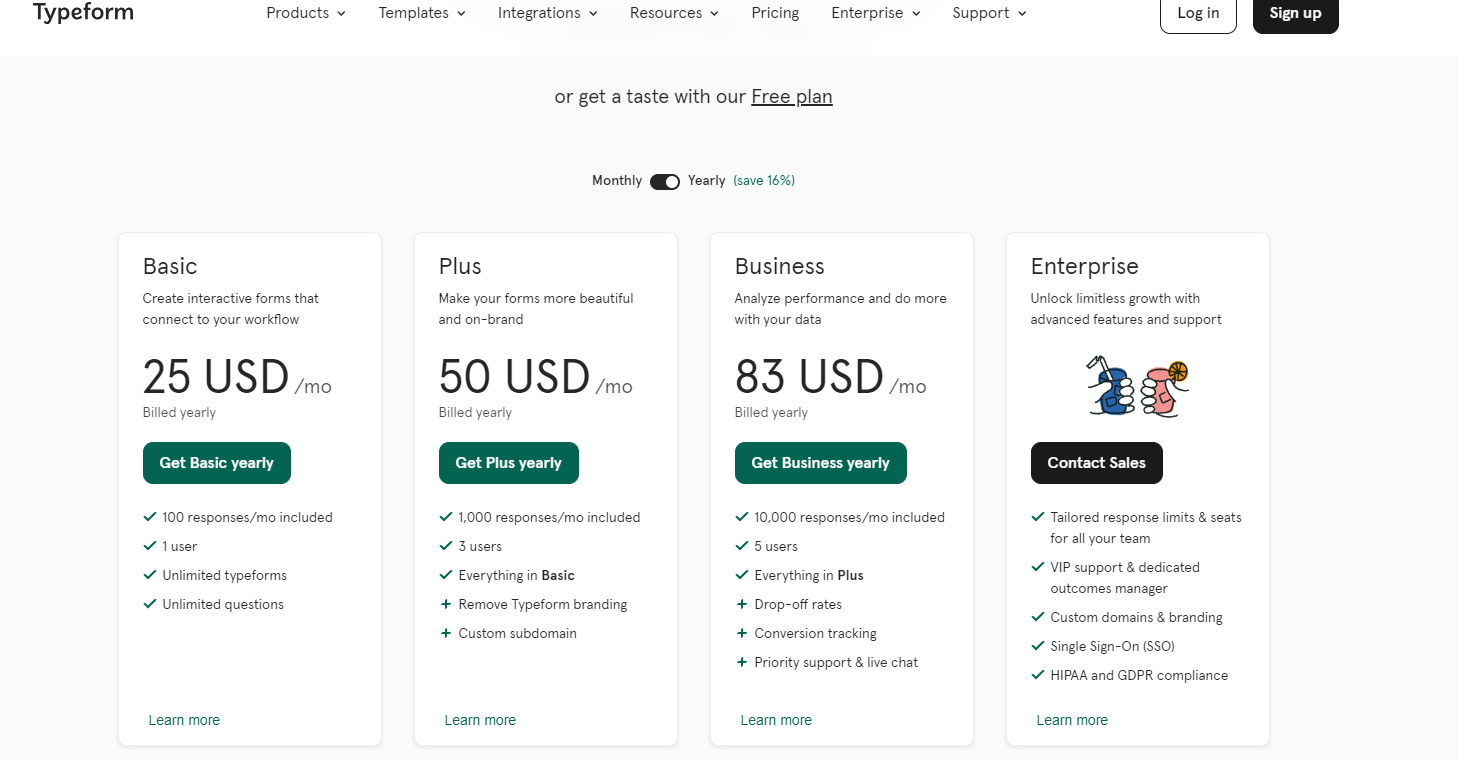Click the Sign up button

[1295, 14]
